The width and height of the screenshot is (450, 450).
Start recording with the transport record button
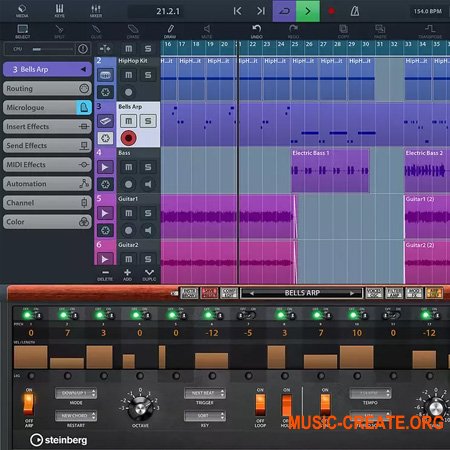(x=331, y=11)
